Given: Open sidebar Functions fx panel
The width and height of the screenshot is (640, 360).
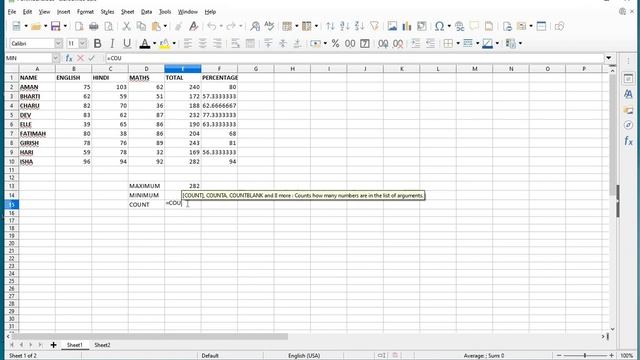Looking at the screenshot, I should click(628, 141).
